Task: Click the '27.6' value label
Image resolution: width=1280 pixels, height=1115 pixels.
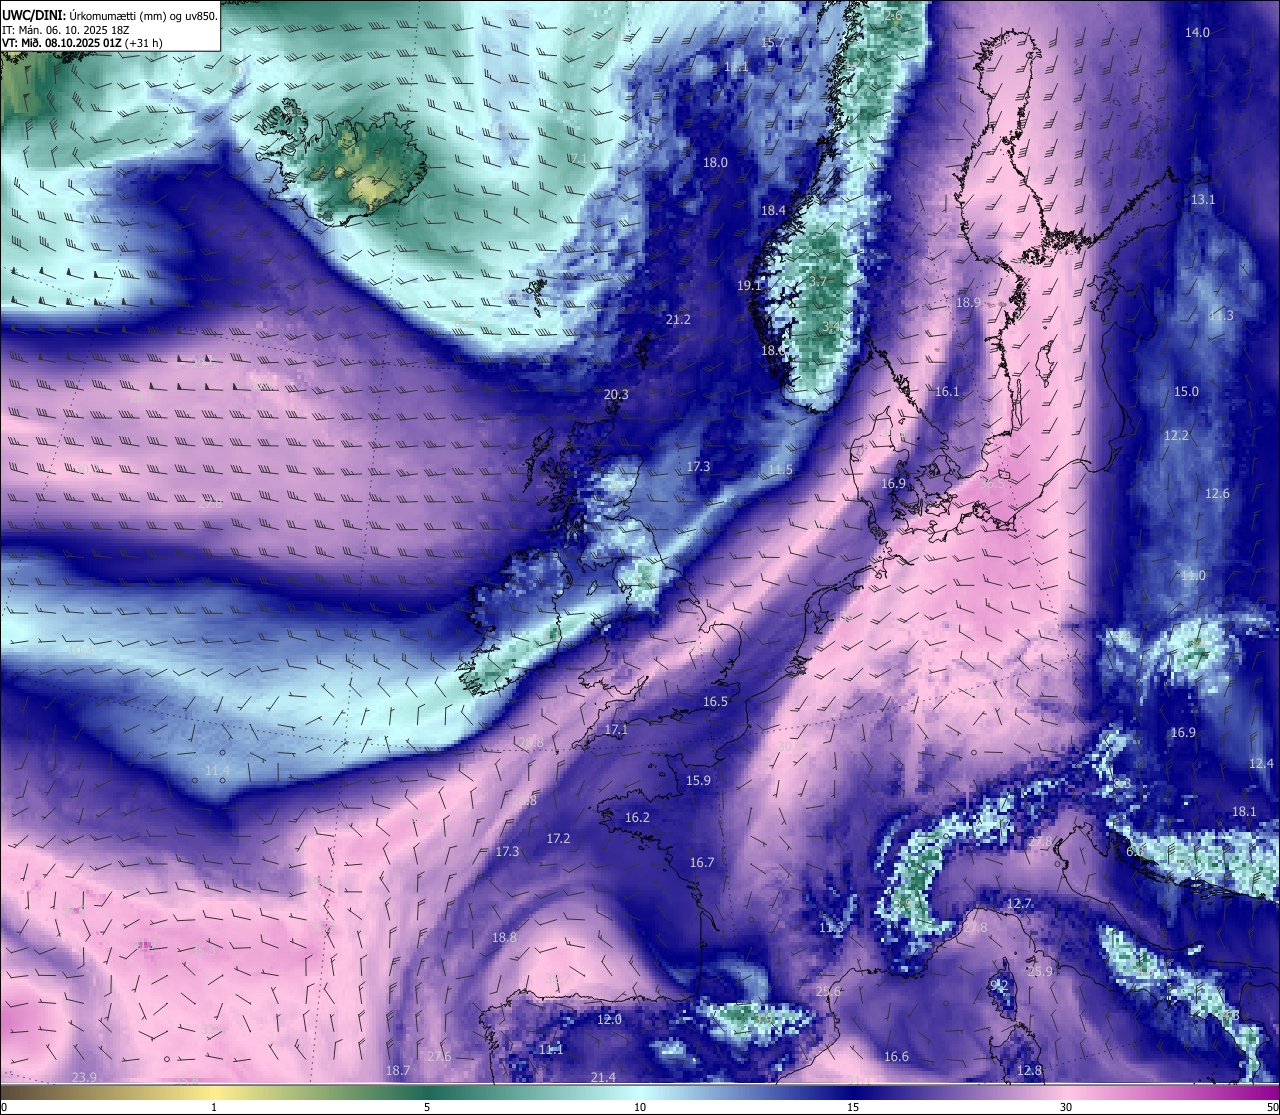Action: (x=439, y=1057)
